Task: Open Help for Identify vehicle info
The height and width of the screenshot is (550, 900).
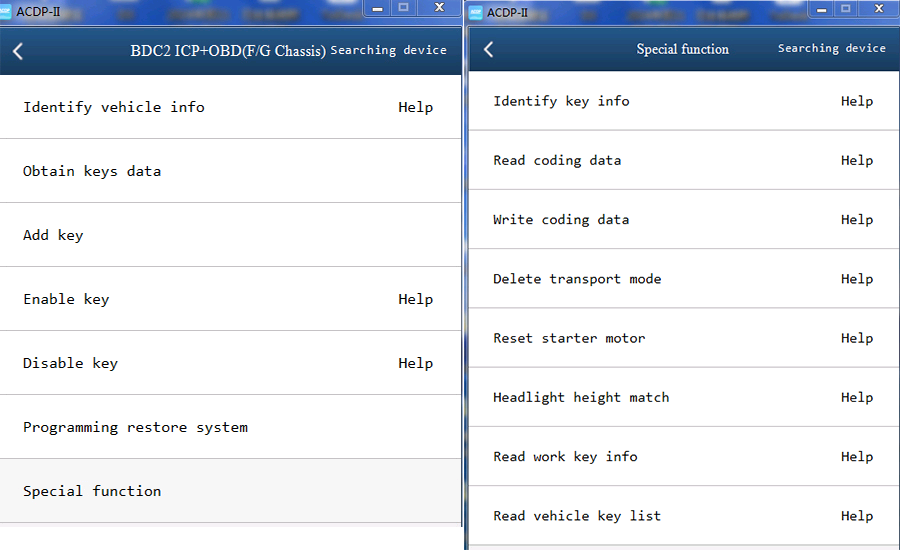Action: (415, 107)
